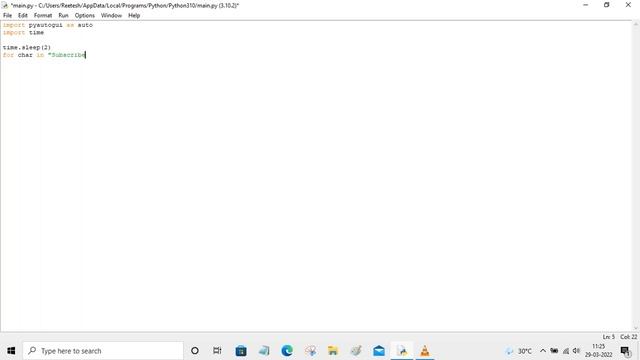Launch Microsoft Store from taskbar
Viewport: 640px width, 360px height.
241,351
